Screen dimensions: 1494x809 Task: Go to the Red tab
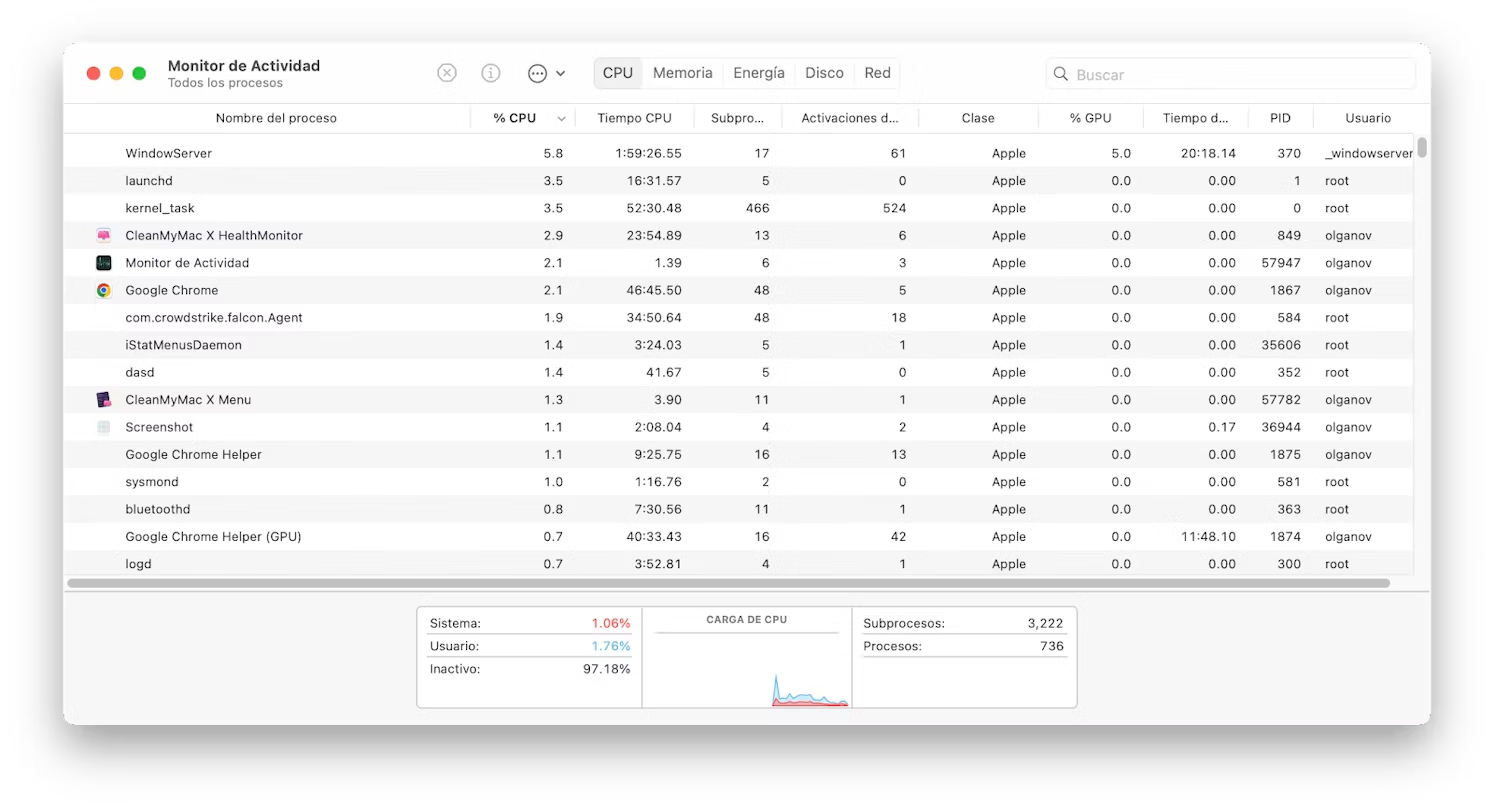coord(878,73)
